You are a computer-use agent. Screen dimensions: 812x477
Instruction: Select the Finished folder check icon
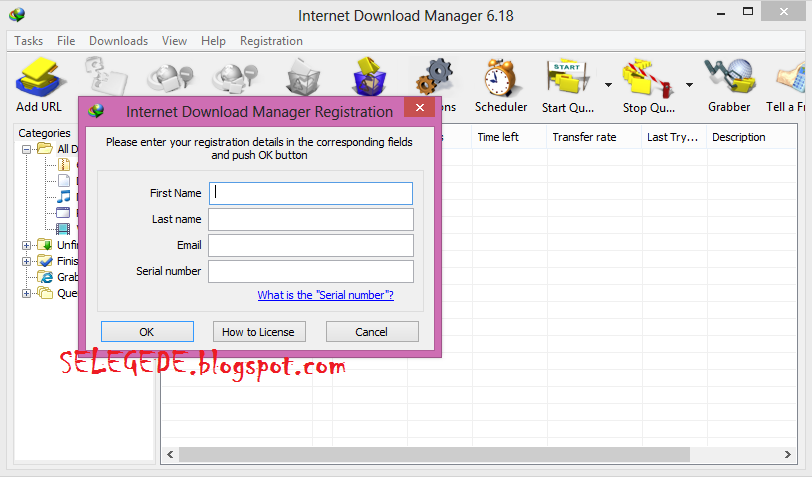pyautogui.click(x=45, y=261)
